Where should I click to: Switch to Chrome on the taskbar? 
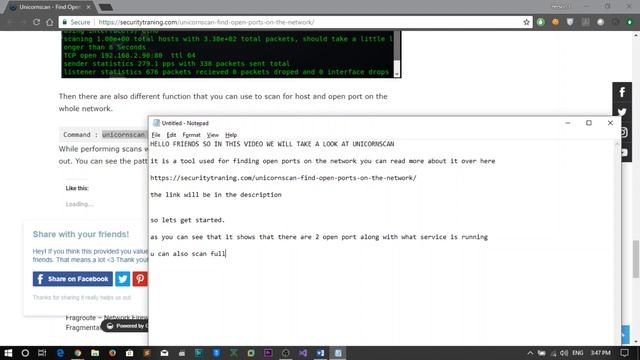[x=78, y=353]
